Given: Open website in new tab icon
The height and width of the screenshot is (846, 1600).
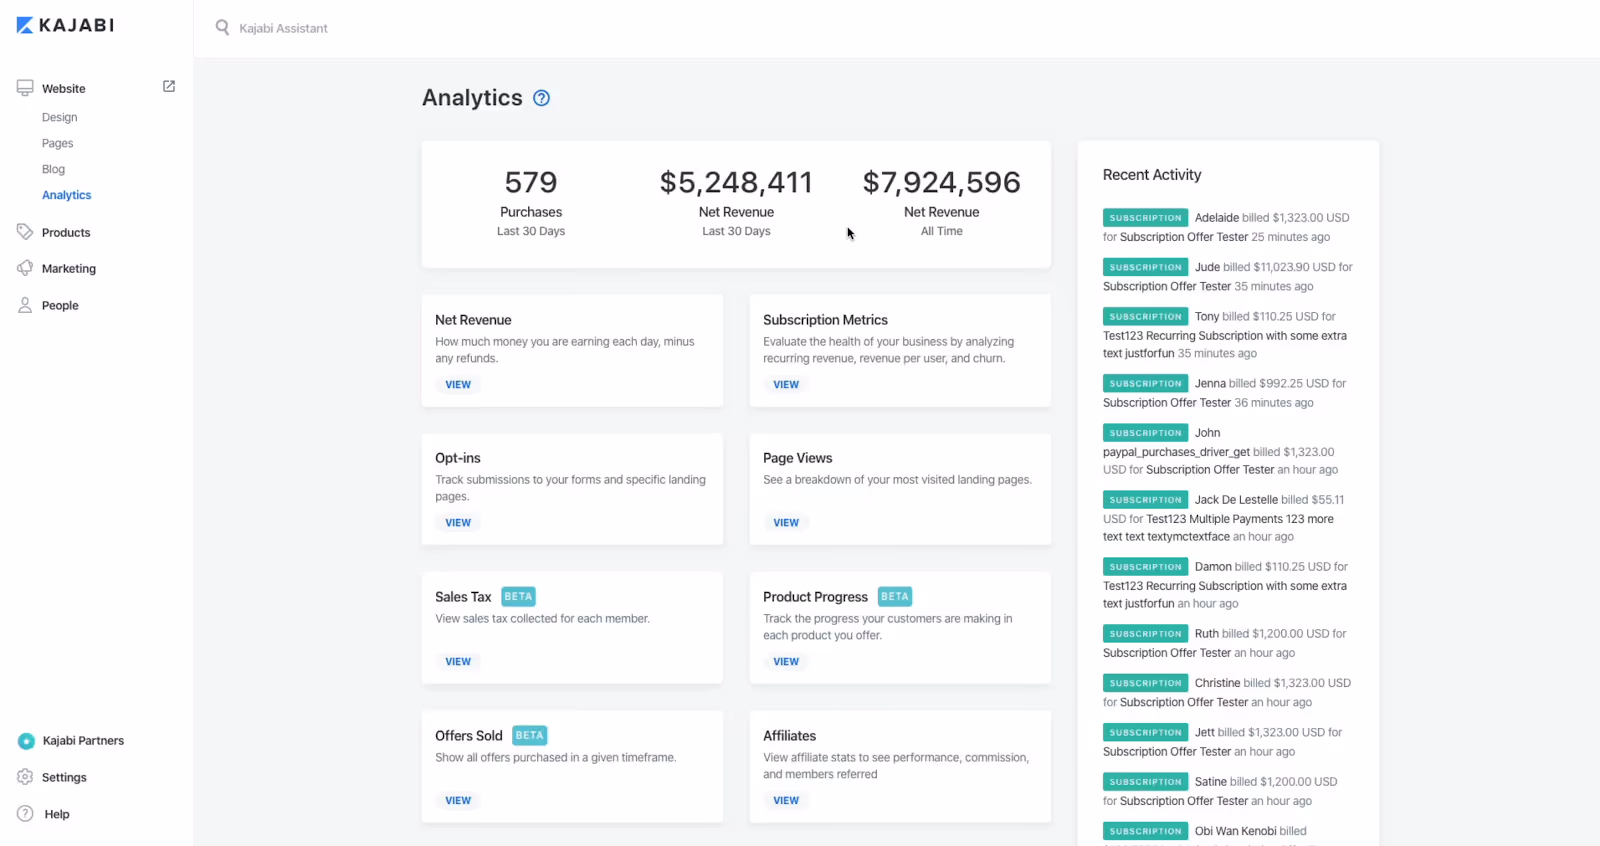Looking at the screenshot, I should click(169, 87).
